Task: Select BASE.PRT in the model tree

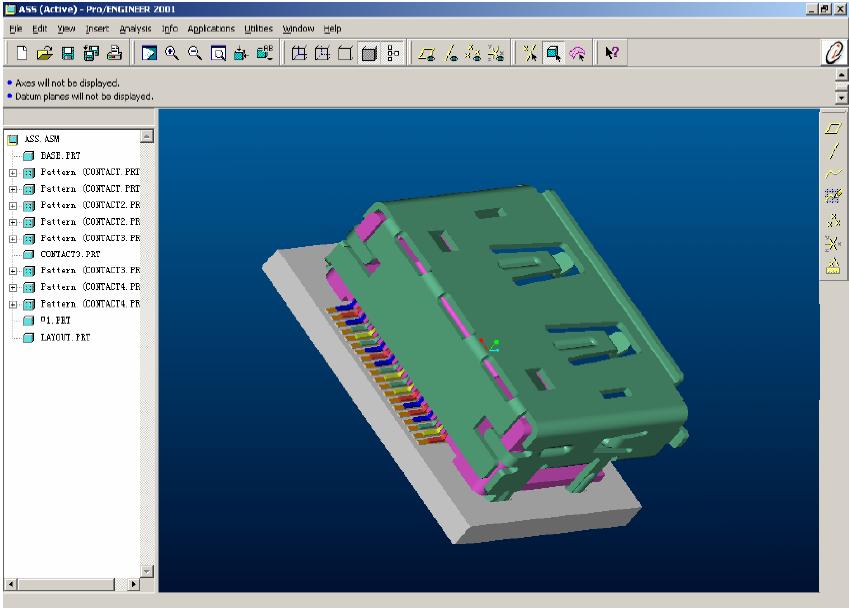Action: pos(60,156)
